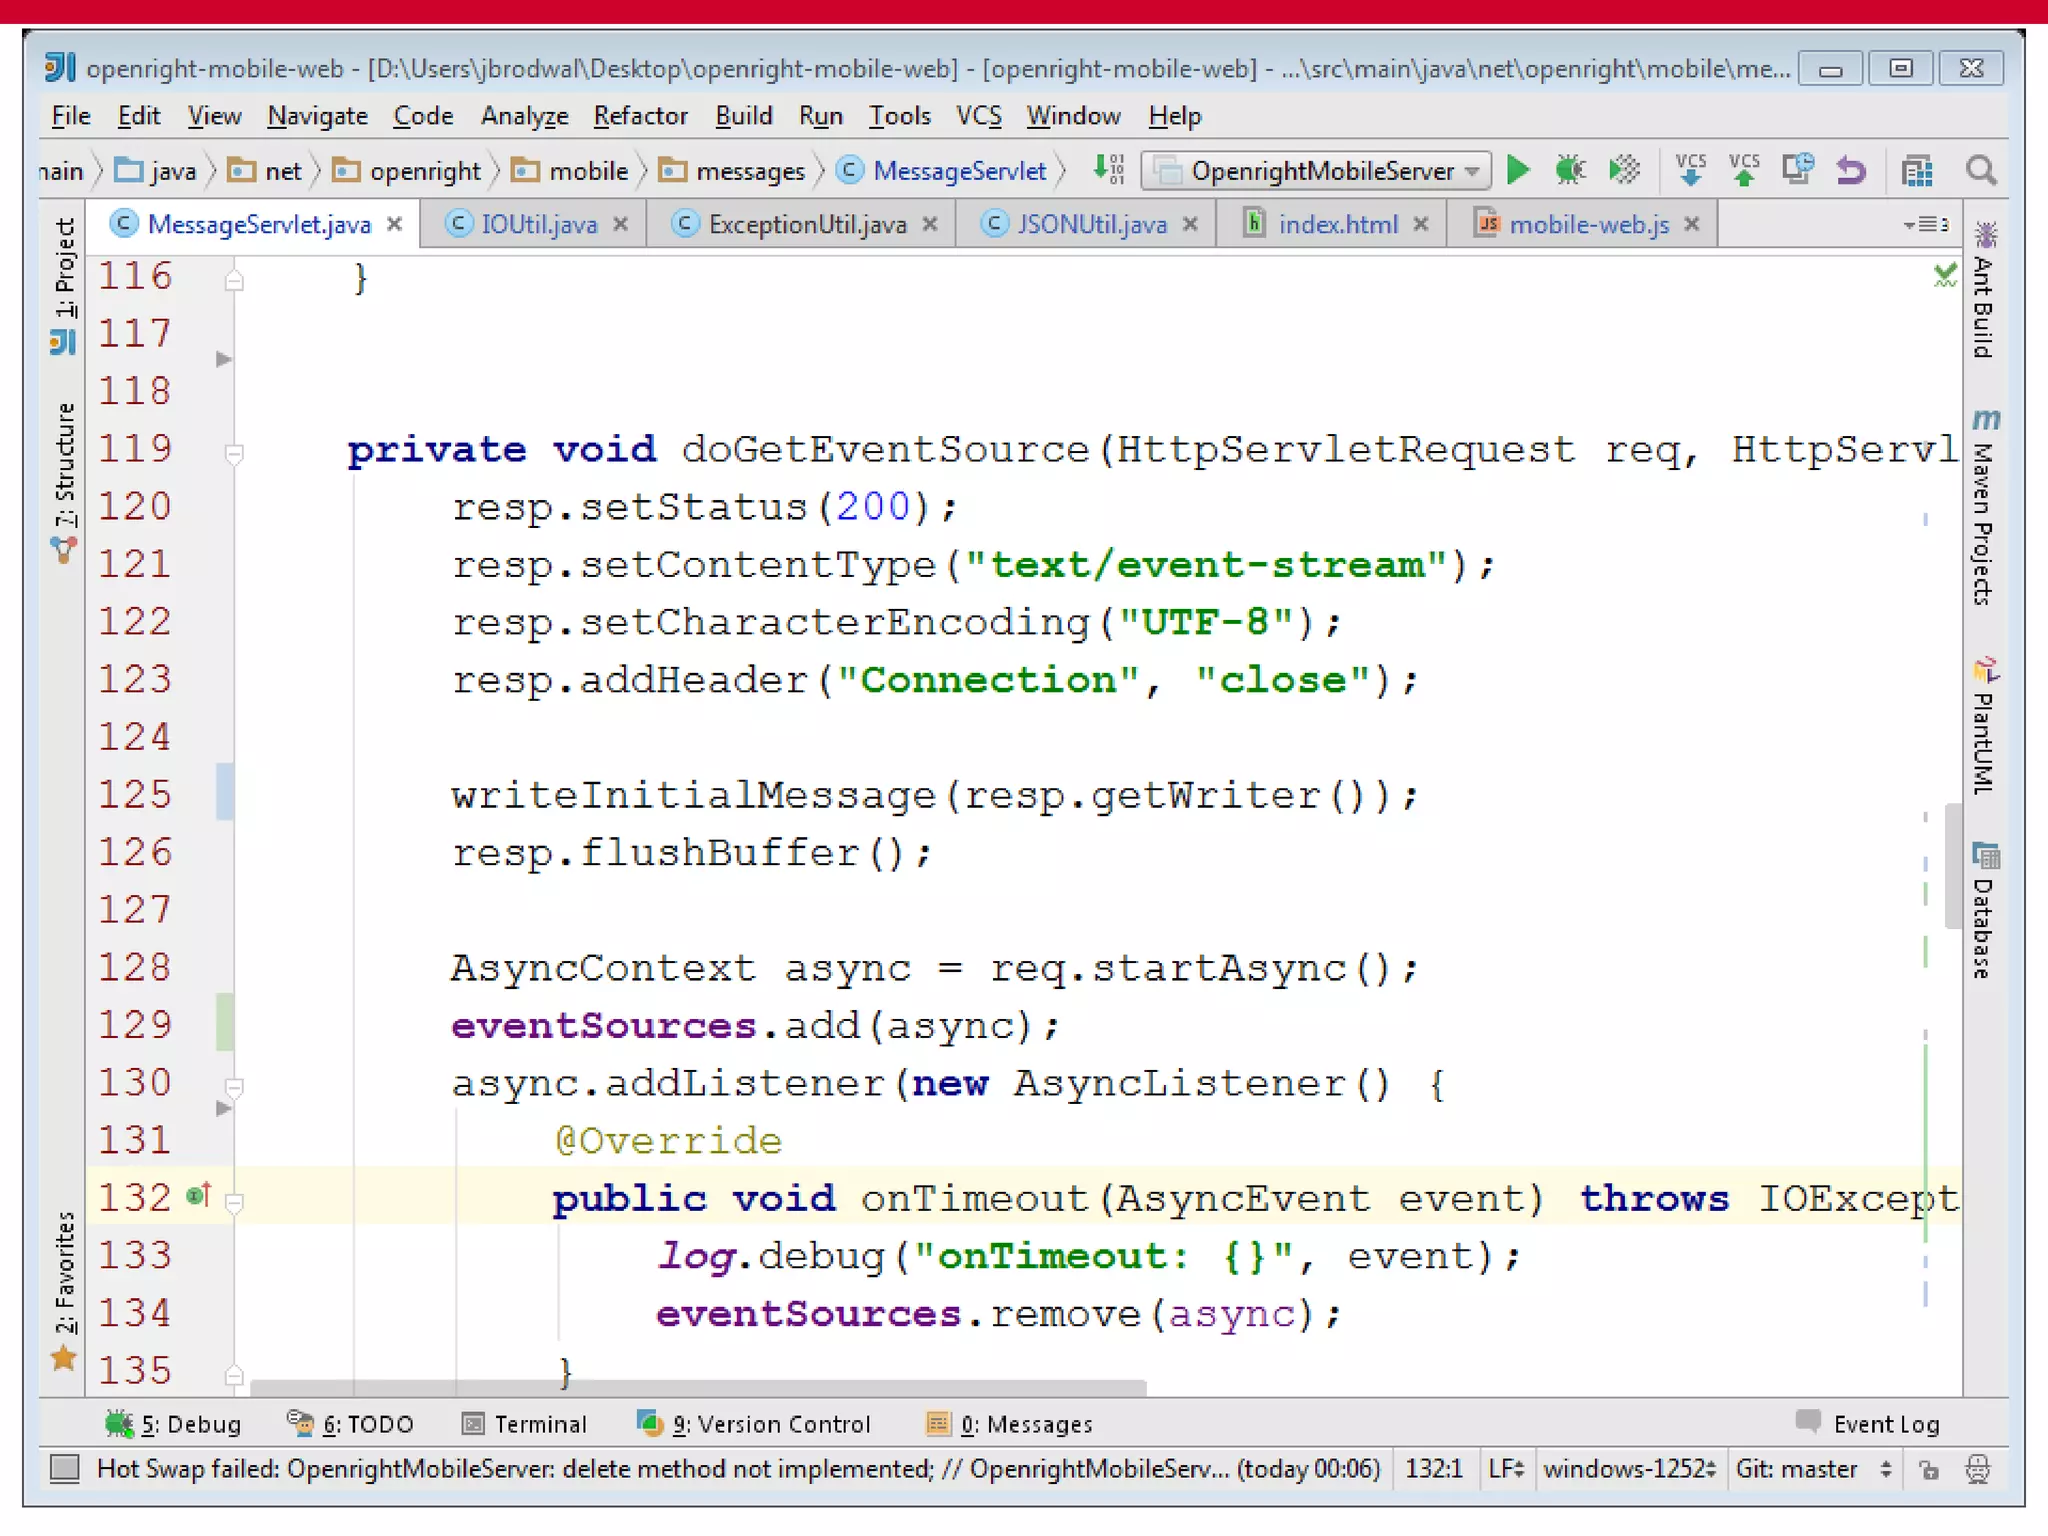Click the VCS update project icon

(x=1690, y=170)
